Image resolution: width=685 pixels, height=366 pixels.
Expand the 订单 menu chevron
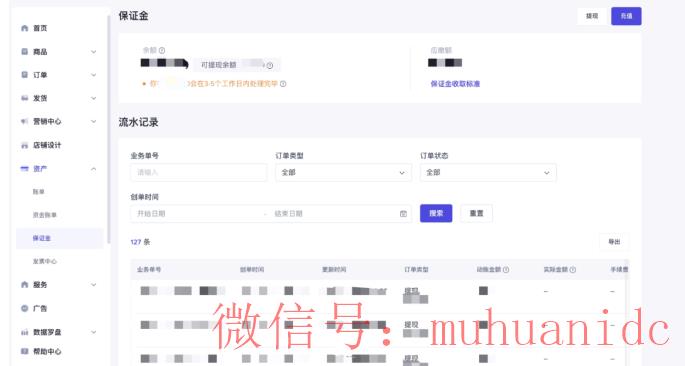(x=93, y=75)
